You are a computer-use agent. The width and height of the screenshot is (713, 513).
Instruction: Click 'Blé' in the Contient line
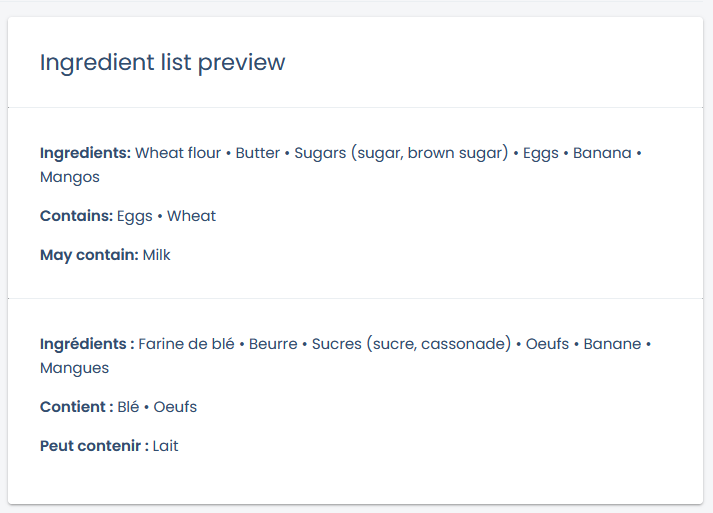pos(128,407)
